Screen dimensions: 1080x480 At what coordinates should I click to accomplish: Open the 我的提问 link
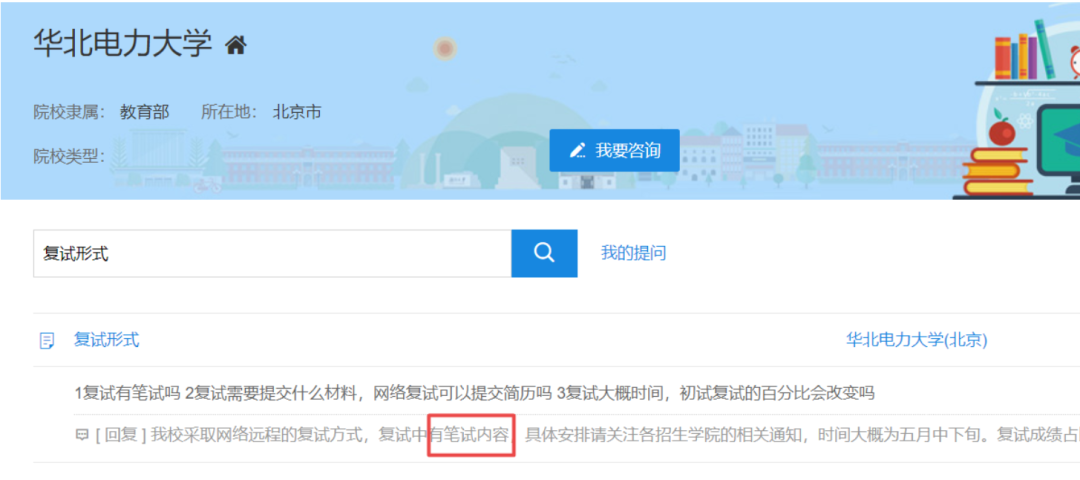tap(633, 253)
